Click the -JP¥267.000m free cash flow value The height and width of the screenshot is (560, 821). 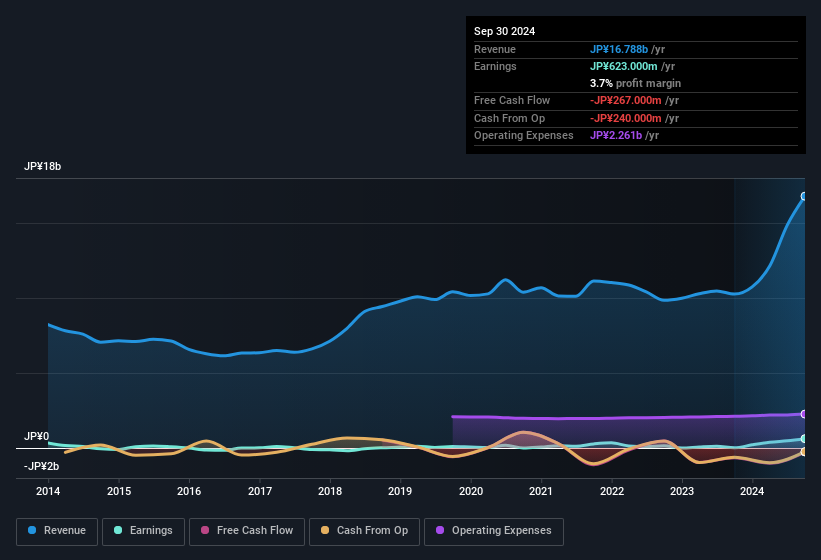click(x=626, y=100)
